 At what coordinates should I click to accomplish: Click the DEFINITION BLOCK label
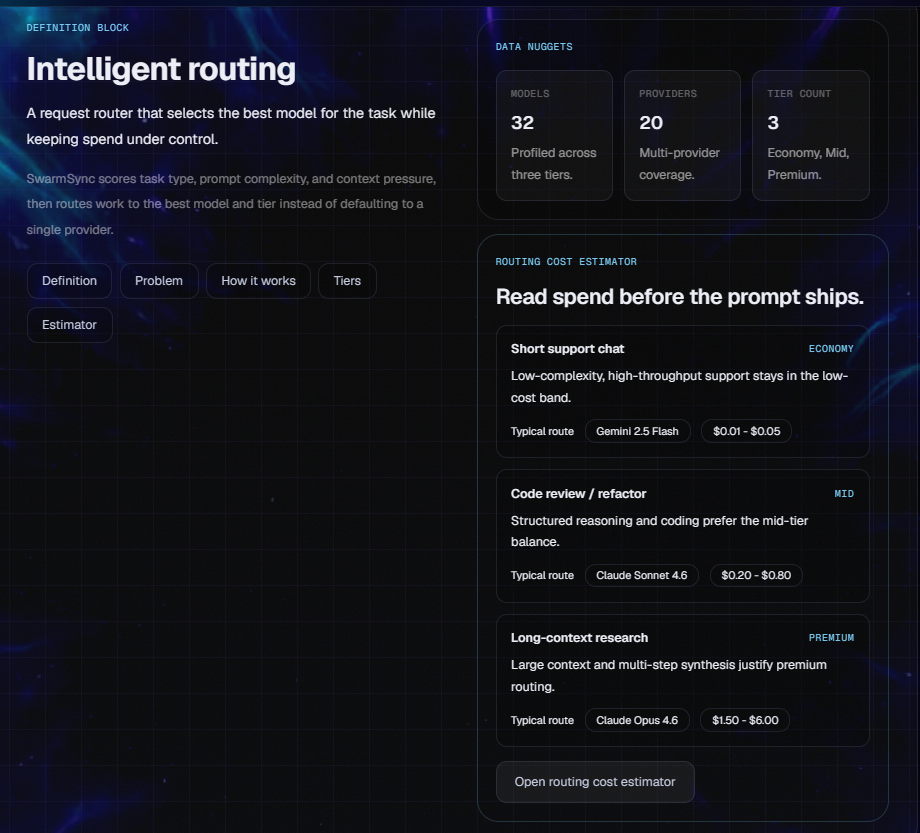click(x=77, y=28)
